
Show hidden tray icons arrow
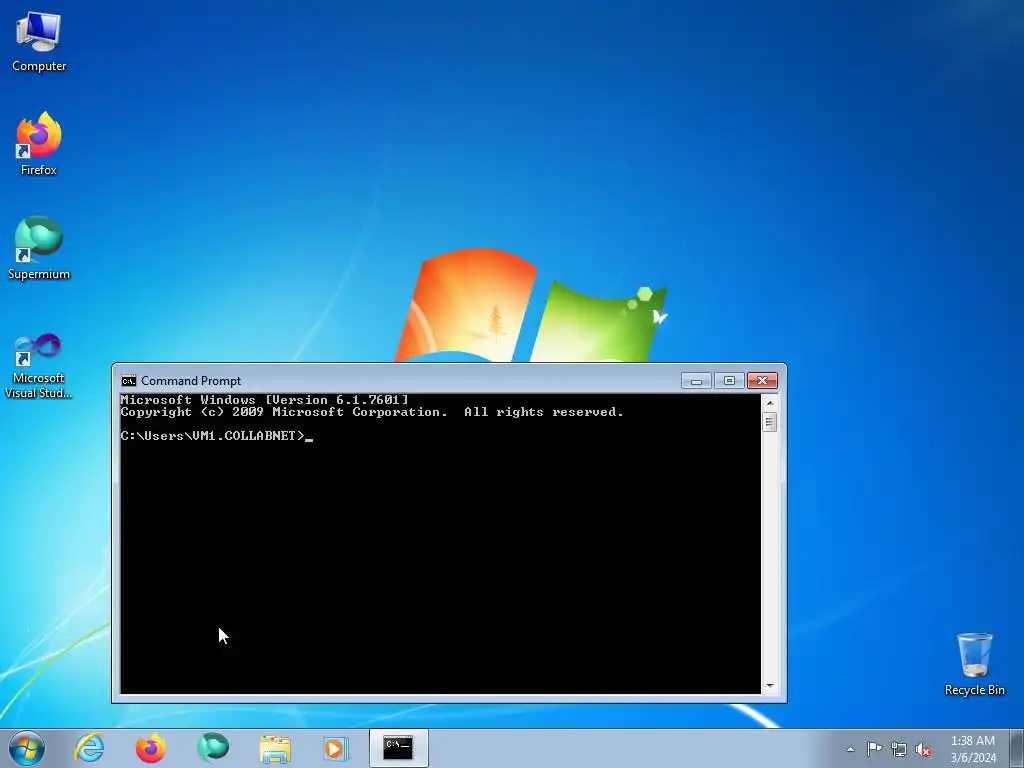[x=850, y=749]
